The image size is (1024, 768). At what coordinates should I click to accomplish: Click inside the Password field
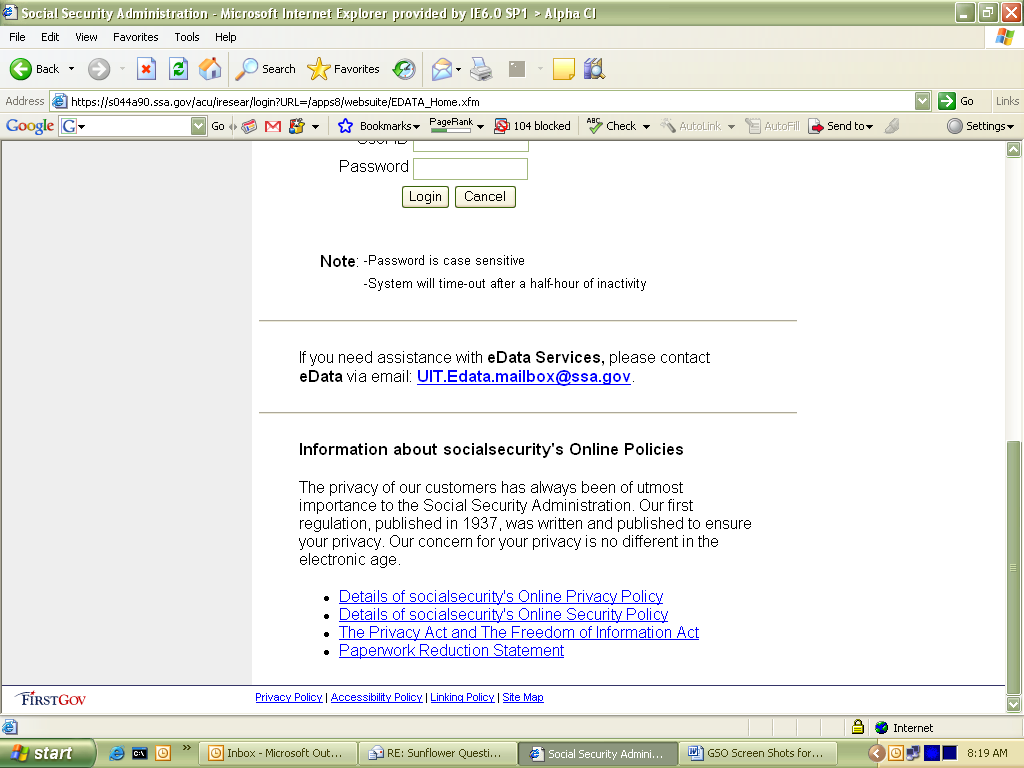[x=470, y=168]
